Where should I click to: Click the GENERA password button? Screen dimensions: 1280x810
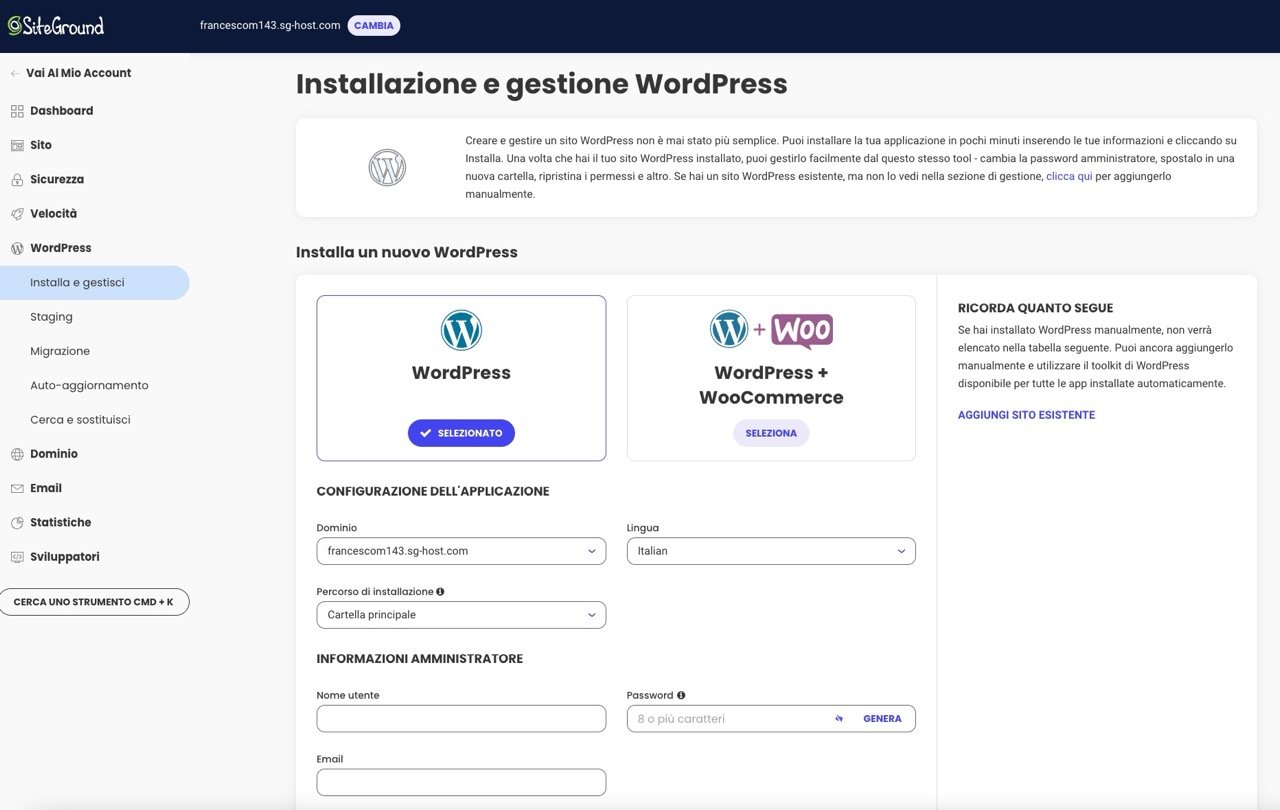882,719
